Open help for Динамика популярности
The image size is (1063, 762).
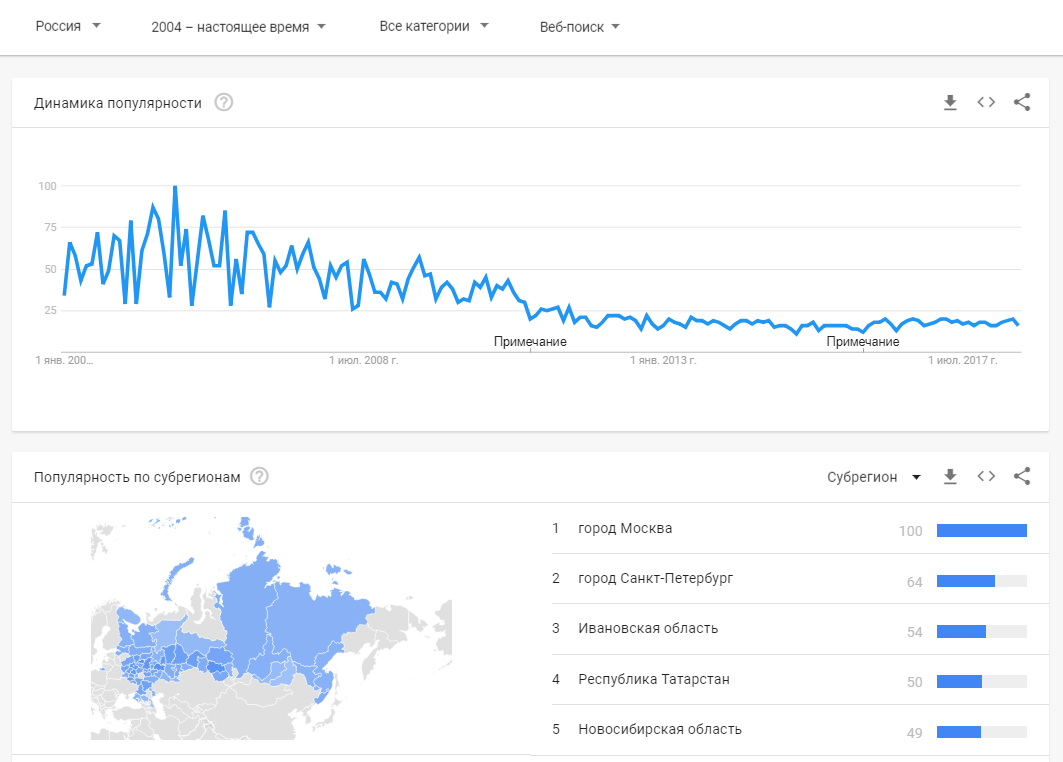tap(224, 102)
